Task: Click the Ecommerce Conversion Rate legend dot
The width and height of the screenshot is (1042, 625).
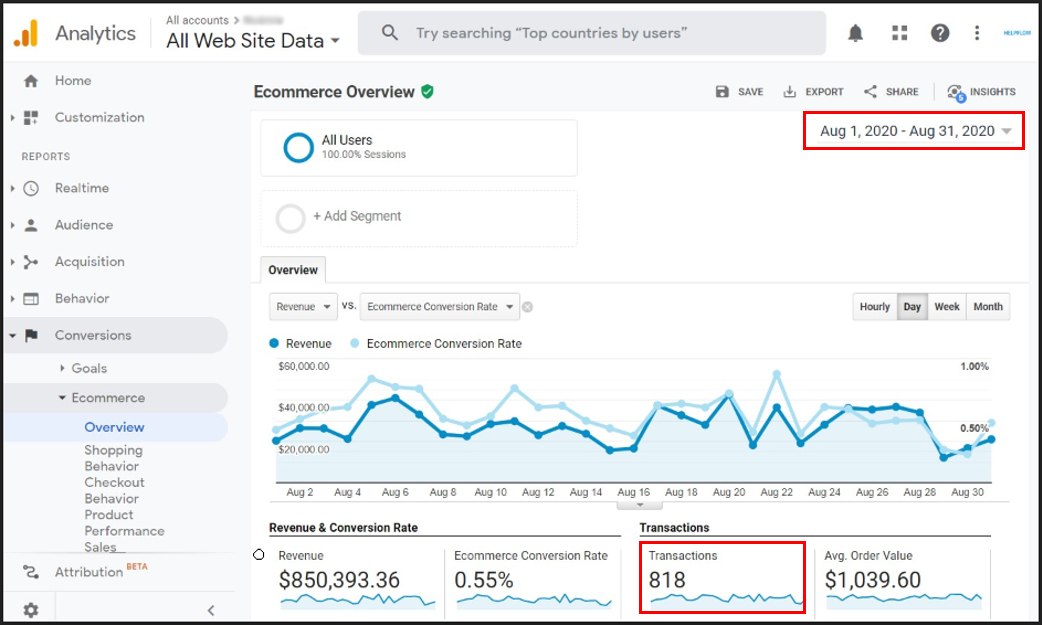Action: click(355, 343)
